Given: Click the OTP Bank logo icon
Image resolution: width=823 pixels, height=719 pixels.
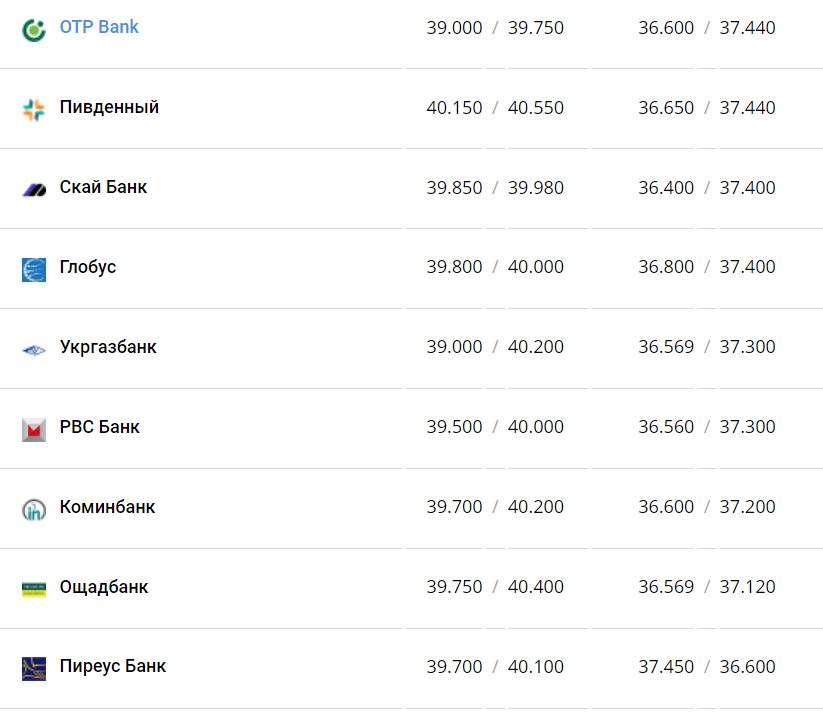Looking at the screenshot, I should pos(34,29).
